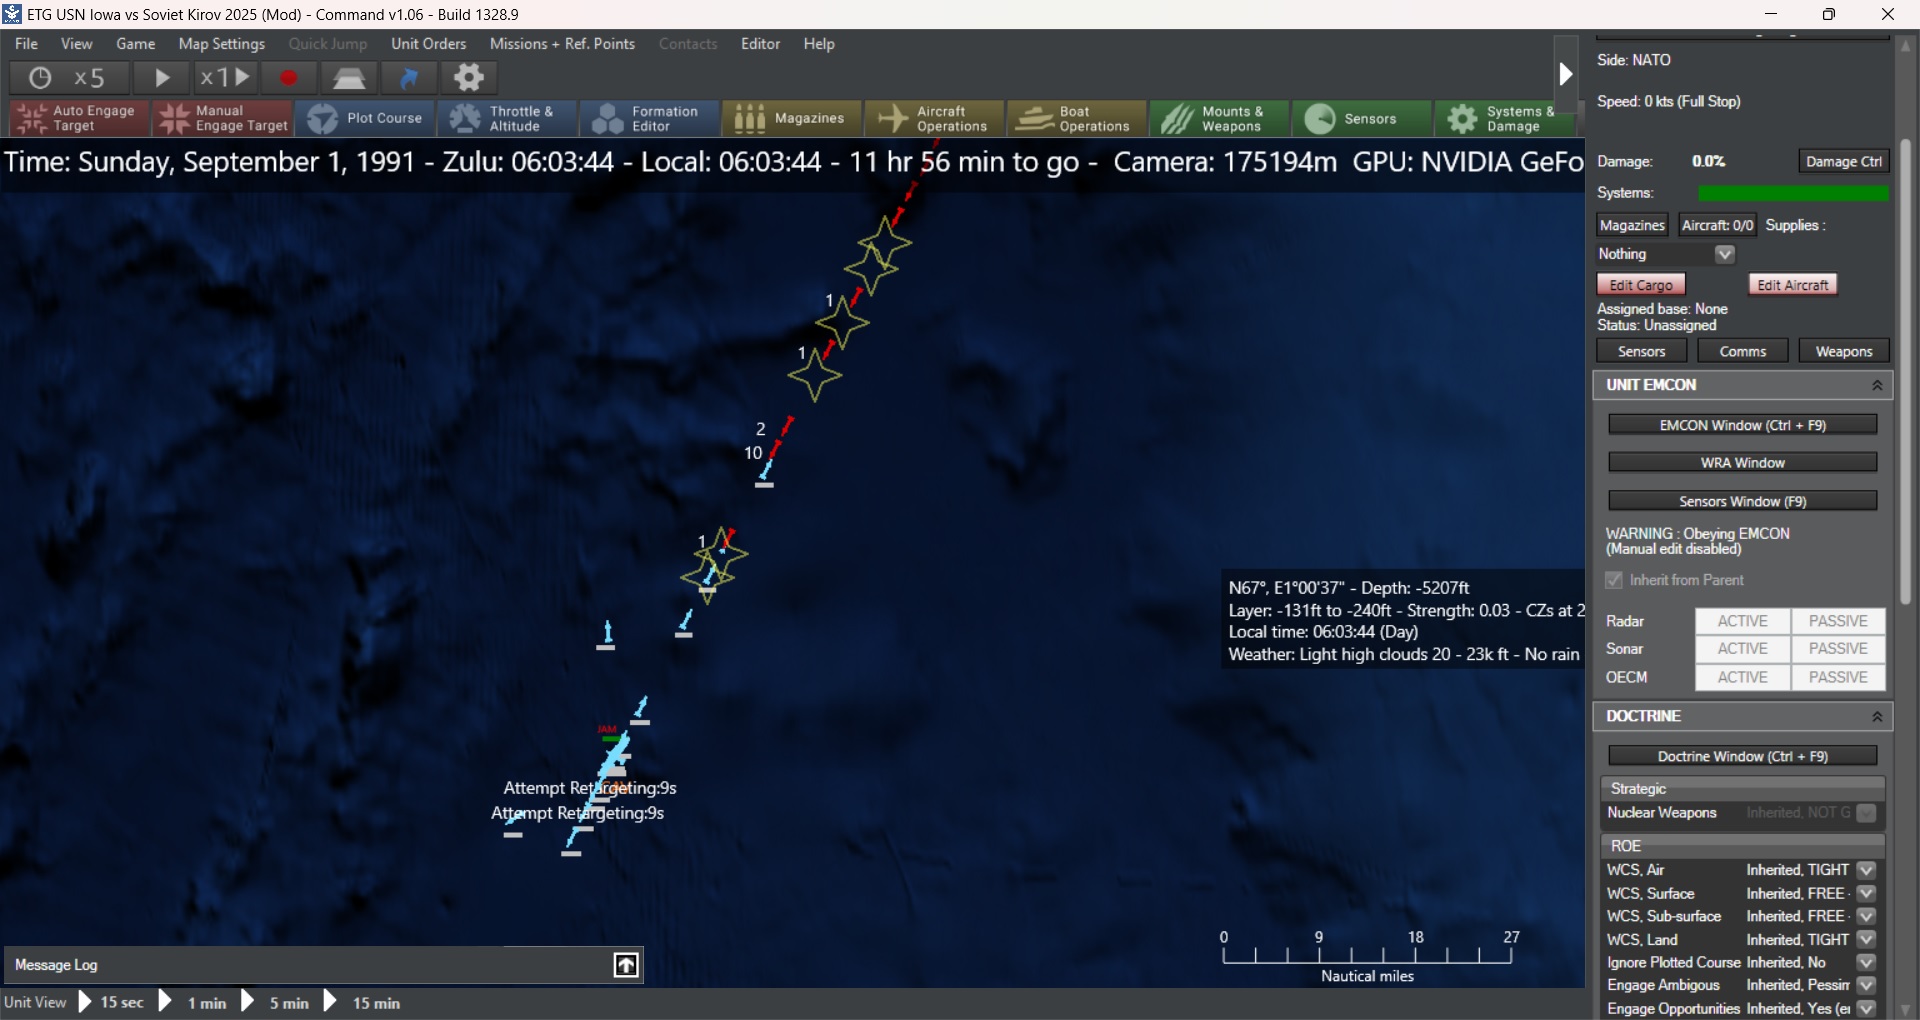Open WCS, Air dropdown
Screen dimensions: 1920x1020
(1866, 870)
